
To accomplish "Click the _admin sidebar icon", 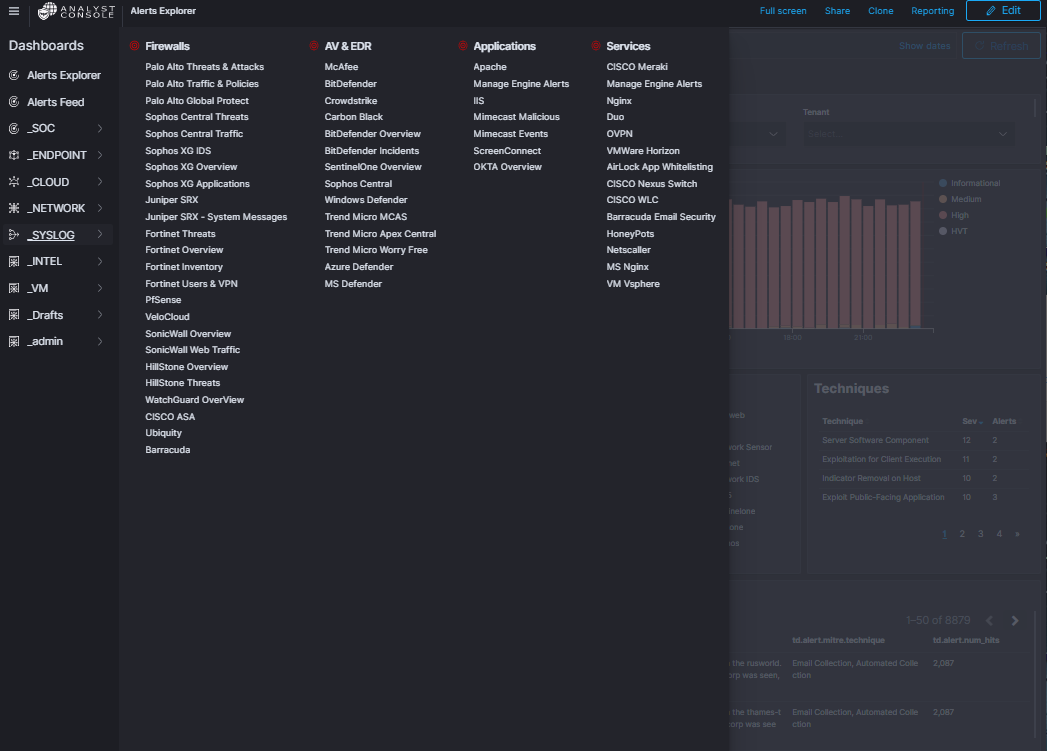I will (x=13, y=342).
